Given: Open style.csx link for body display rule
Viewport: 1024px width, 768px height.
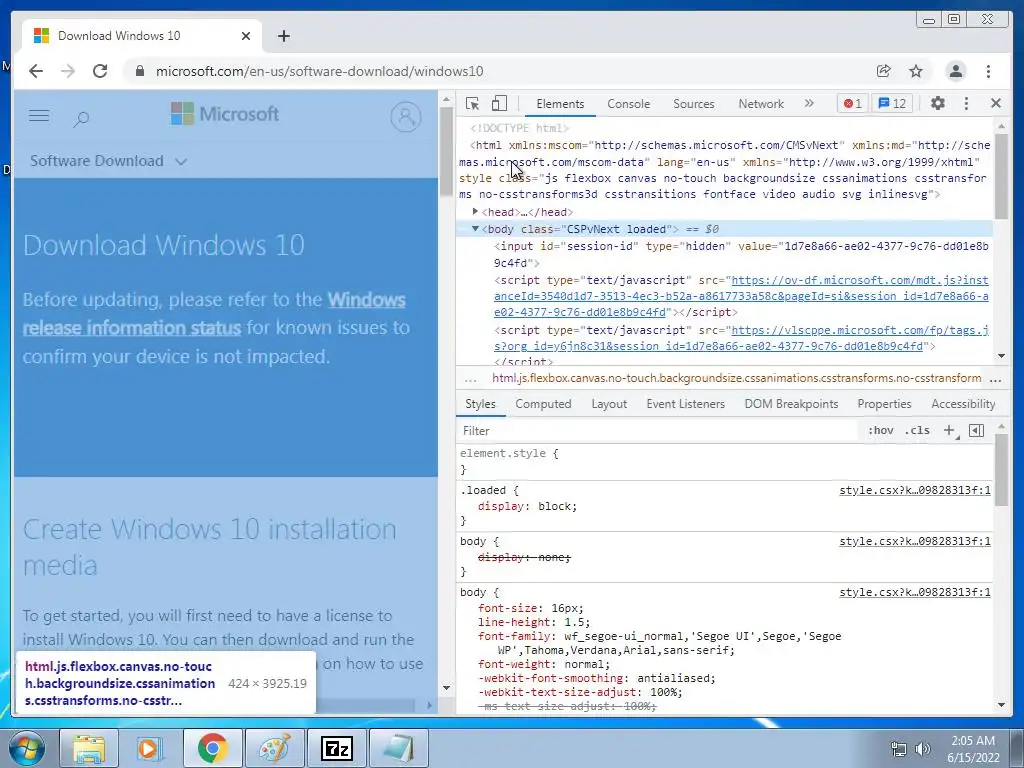Looking at the screenshot, I should pyautogui.click(x=914, y=541).
